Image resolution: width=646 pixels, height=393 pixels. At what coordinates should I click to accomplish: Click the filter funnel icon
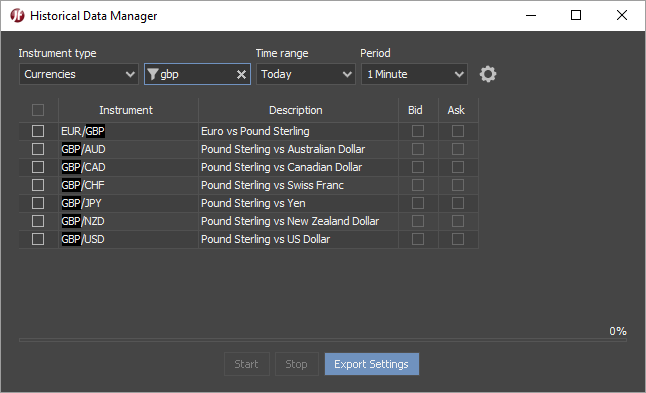[x=152, y=74]
